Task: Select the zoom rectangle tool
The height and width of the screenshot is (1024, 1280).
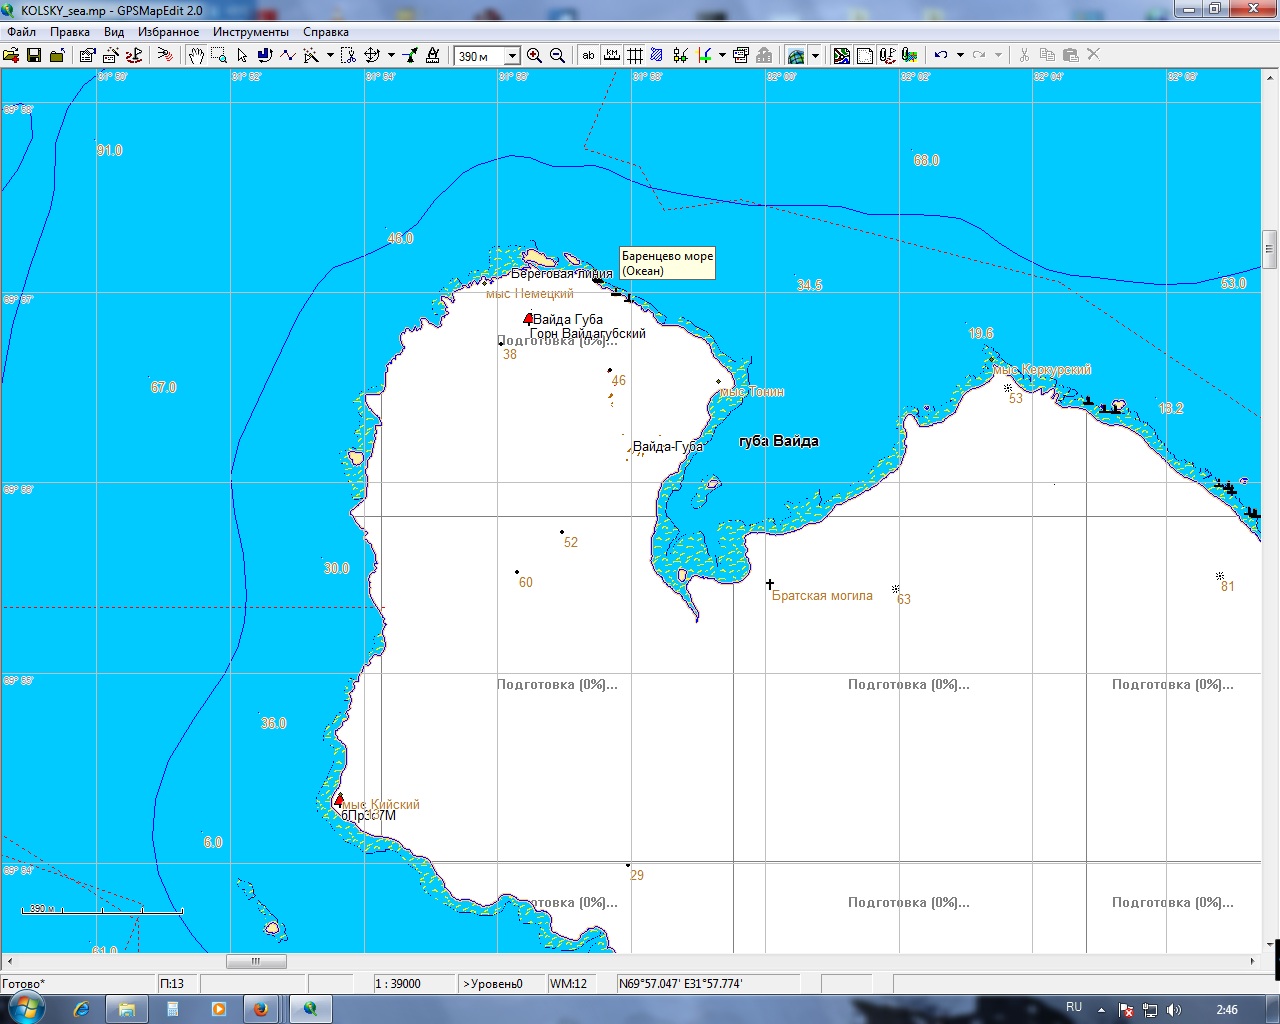Action: click(x=219, y=56)
